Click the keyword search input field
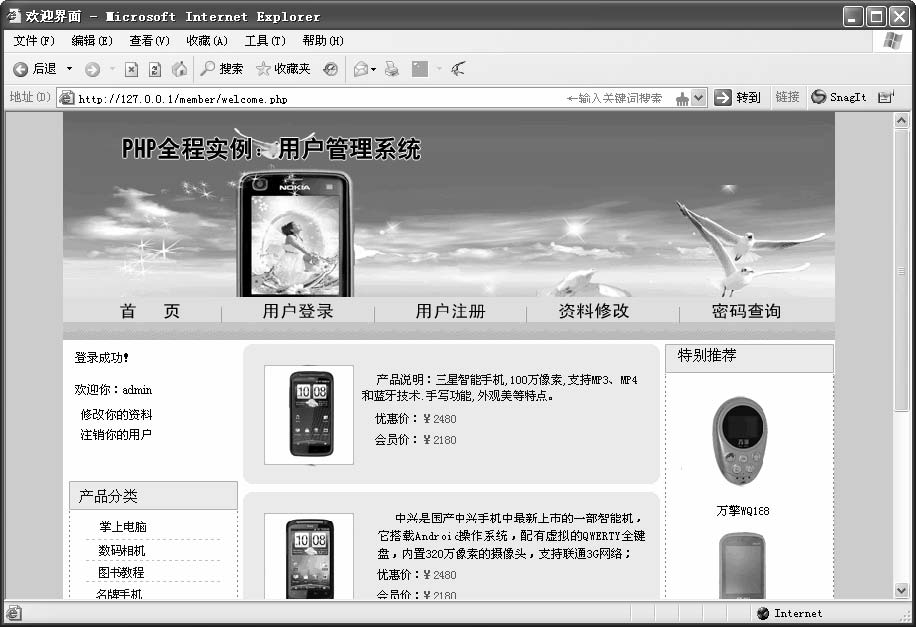The image size is (916, 627). click(615, 98)
